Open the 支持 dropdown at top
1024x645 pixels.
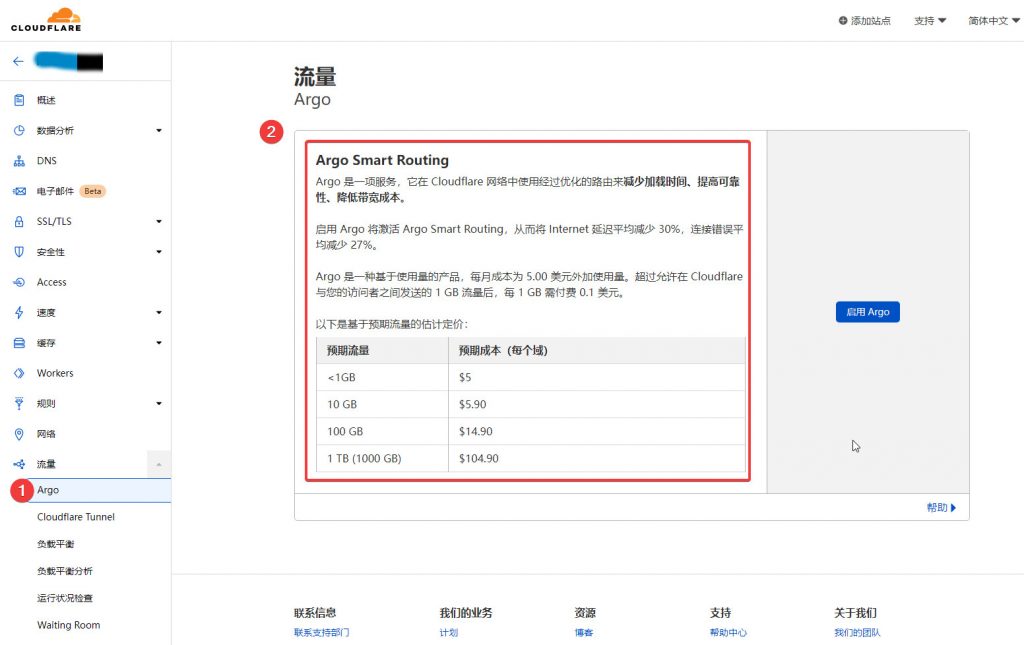pyautogui.click(x=929, y=19)
